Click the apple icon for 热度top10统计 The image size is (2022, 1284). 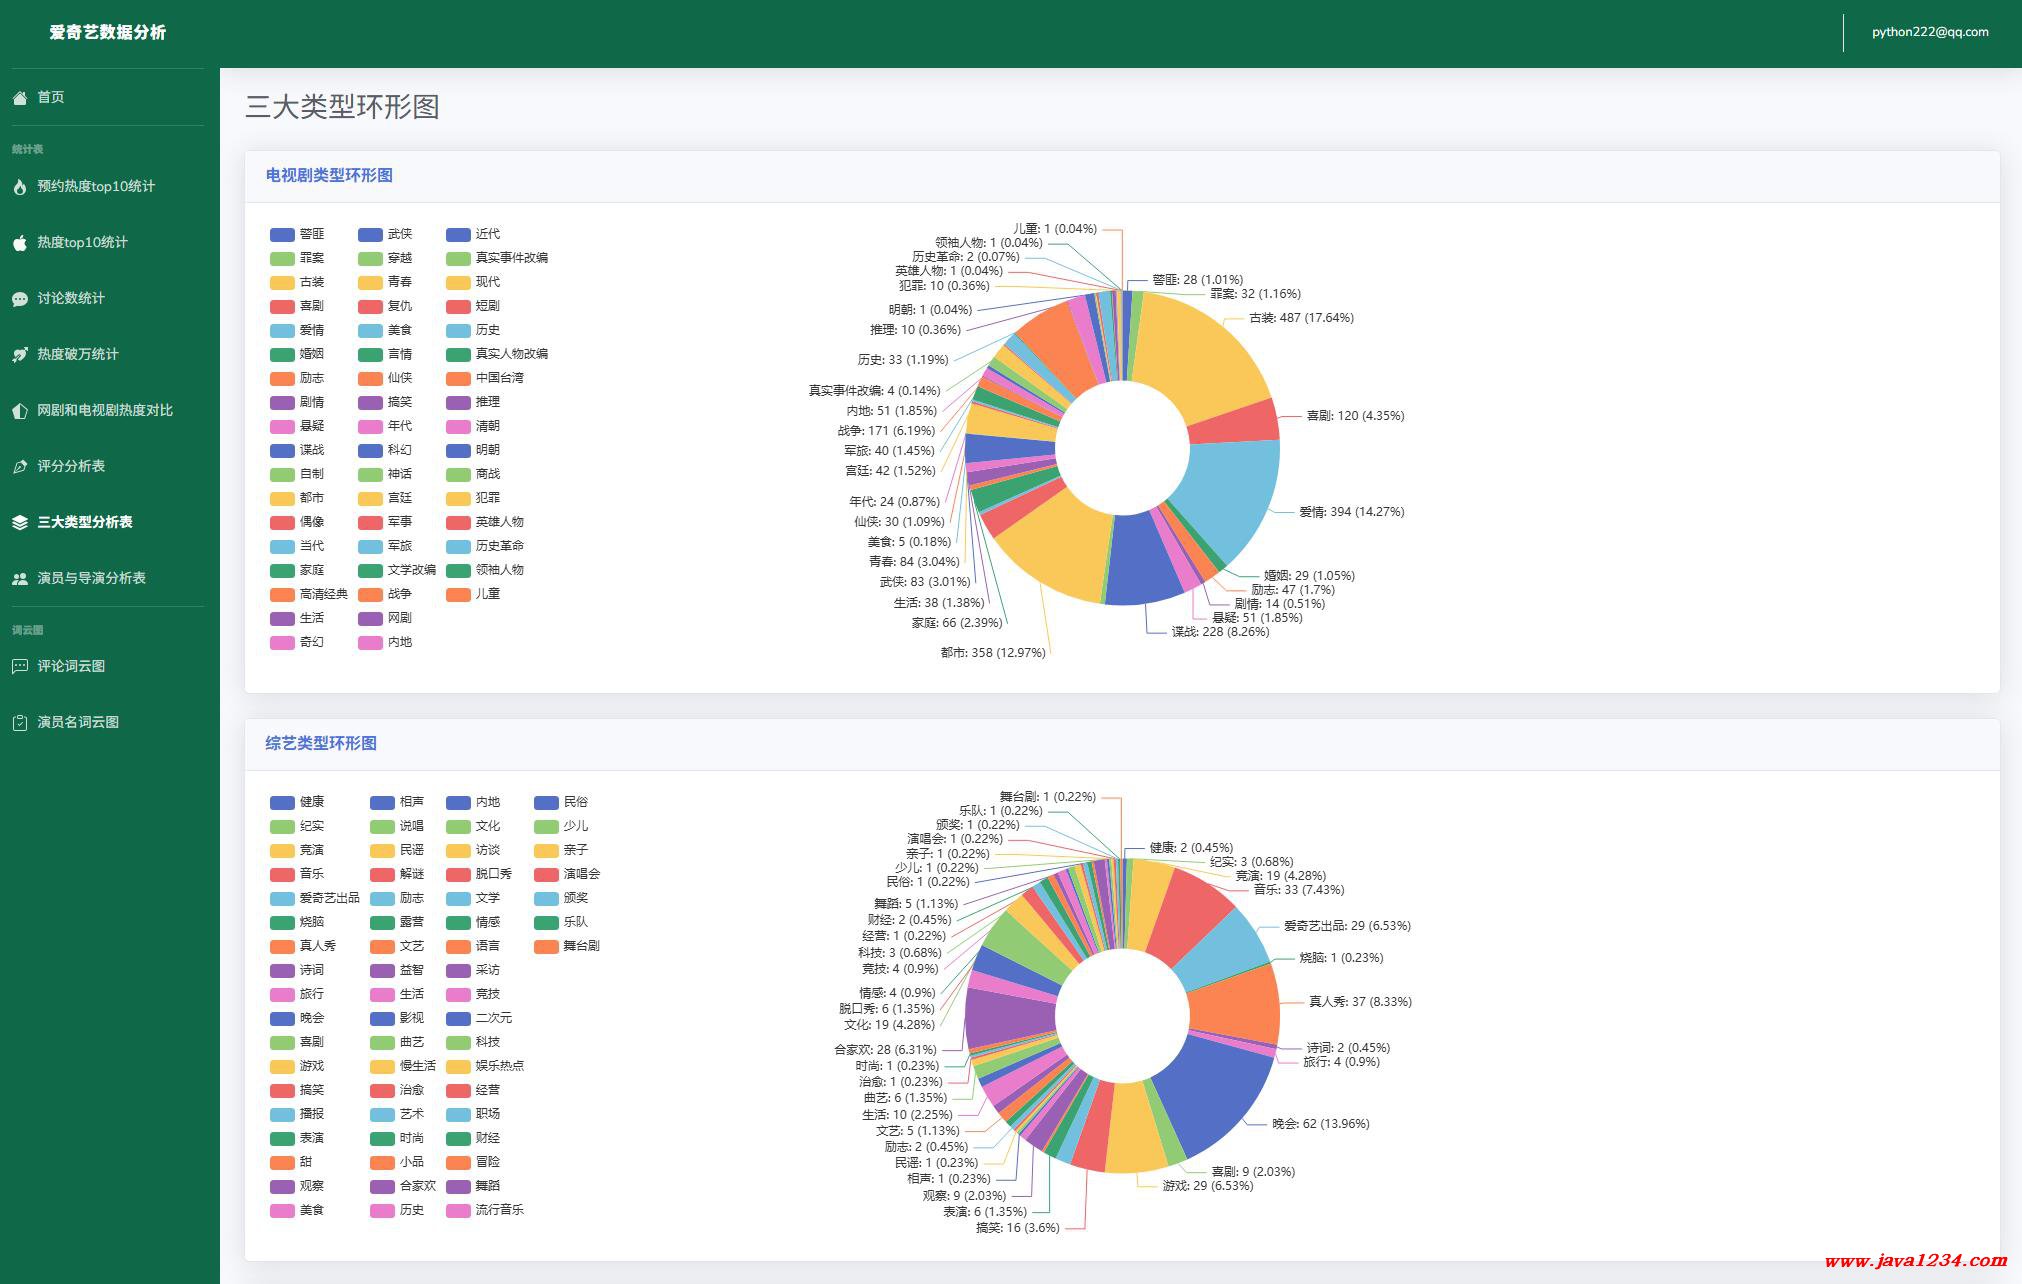pos(20,243)
